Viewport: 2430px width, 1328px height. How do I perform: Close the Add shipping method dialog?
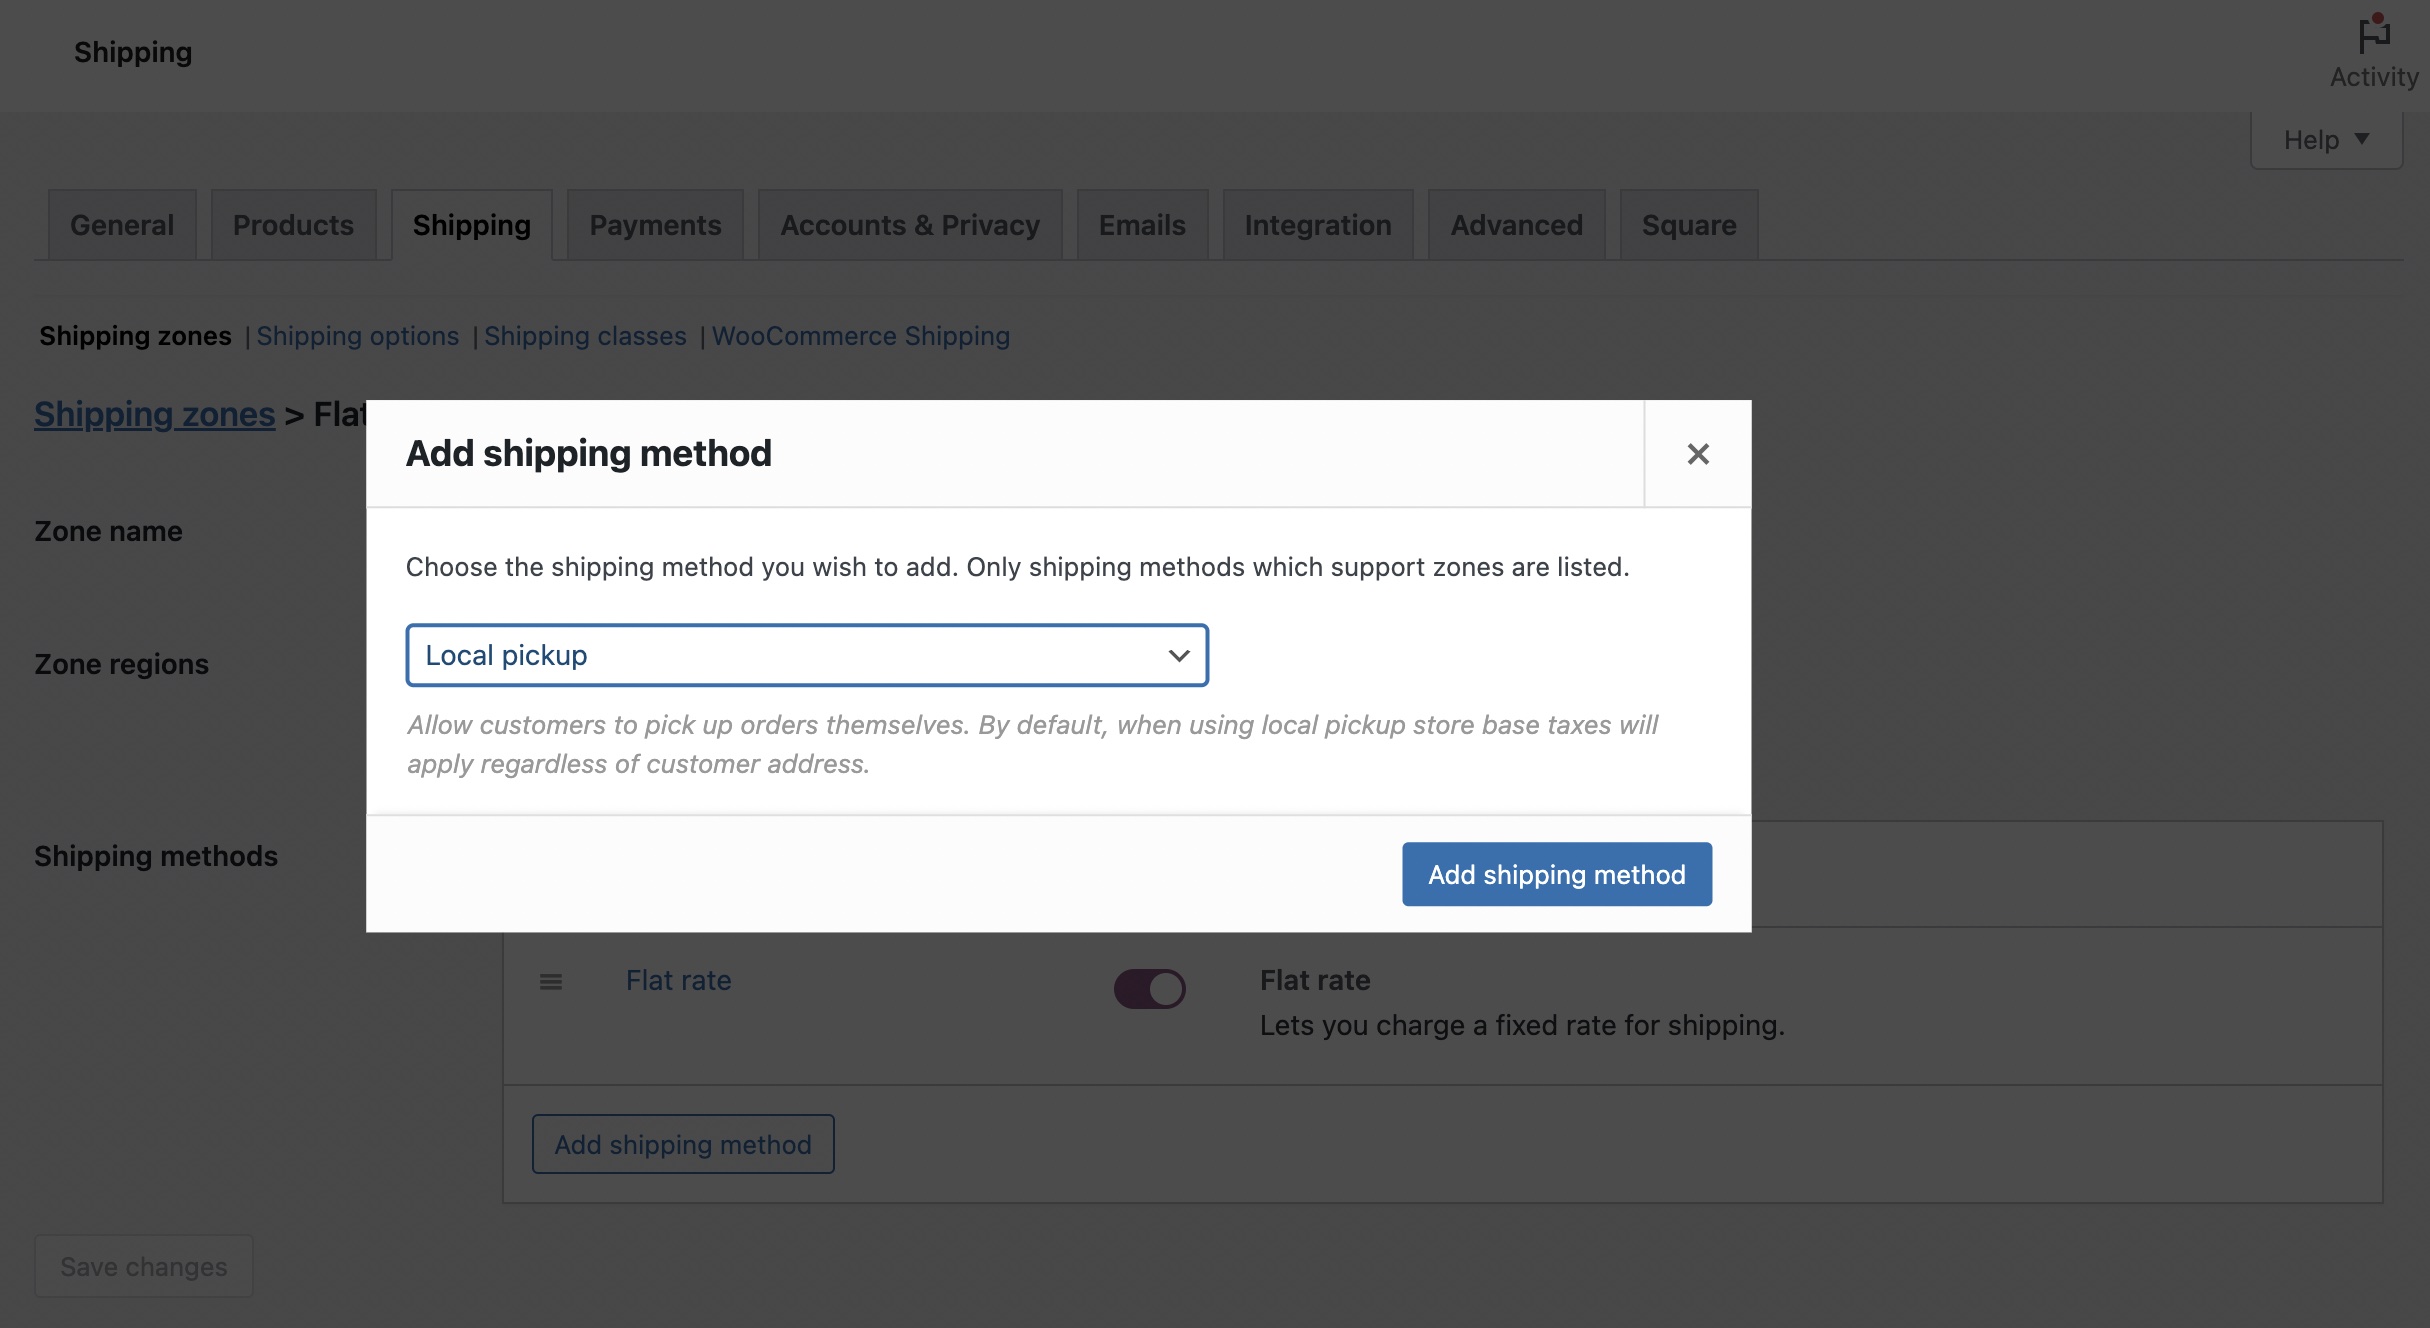point(1697,454)
